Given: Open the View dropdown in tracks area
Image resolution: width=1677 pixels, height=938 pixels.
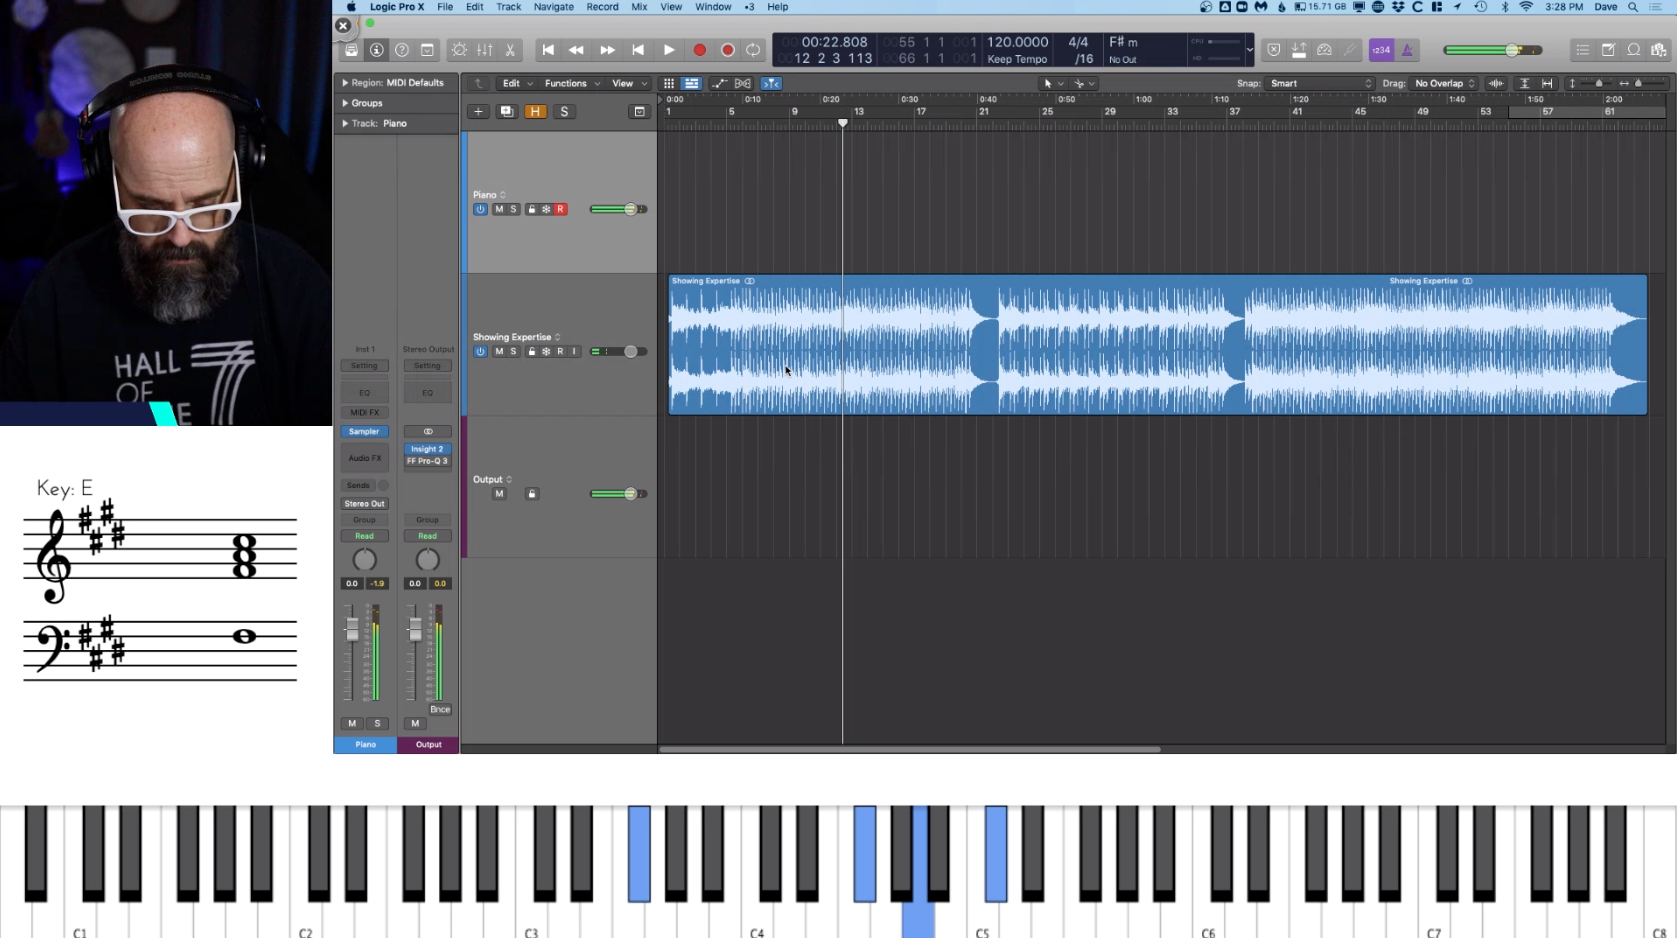Looking at the screenshot, I should click(629, 84).
